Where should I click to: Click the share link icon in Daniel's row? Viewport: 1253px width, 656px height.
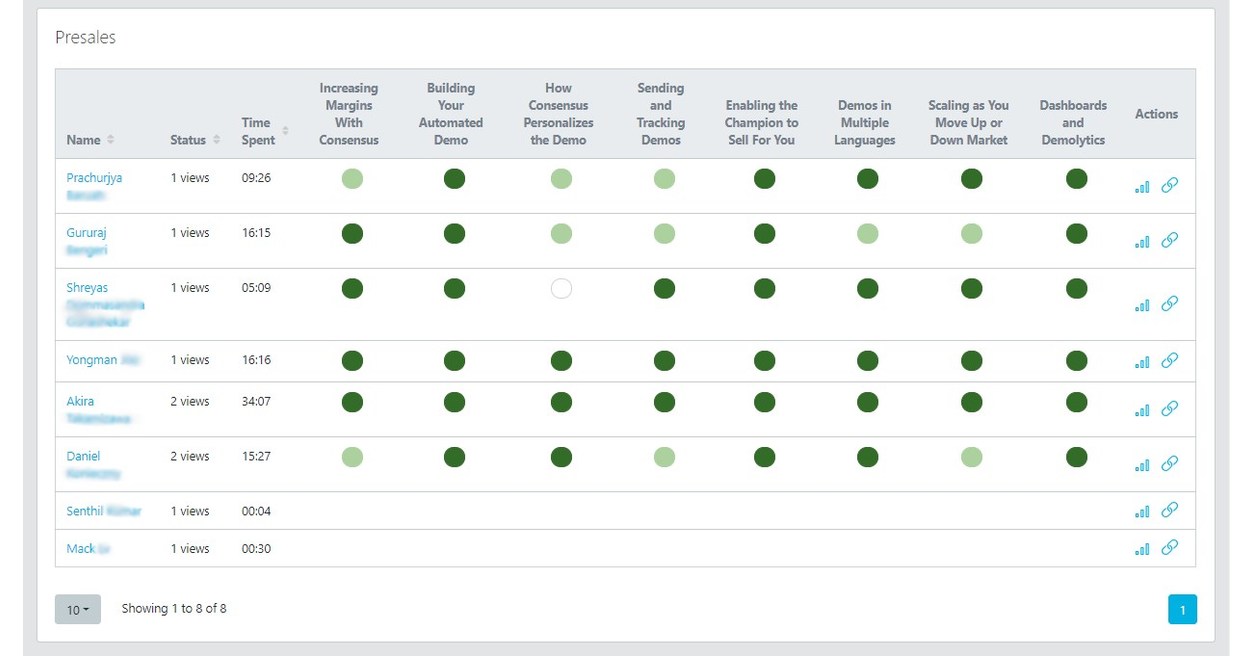point(1168,464)
